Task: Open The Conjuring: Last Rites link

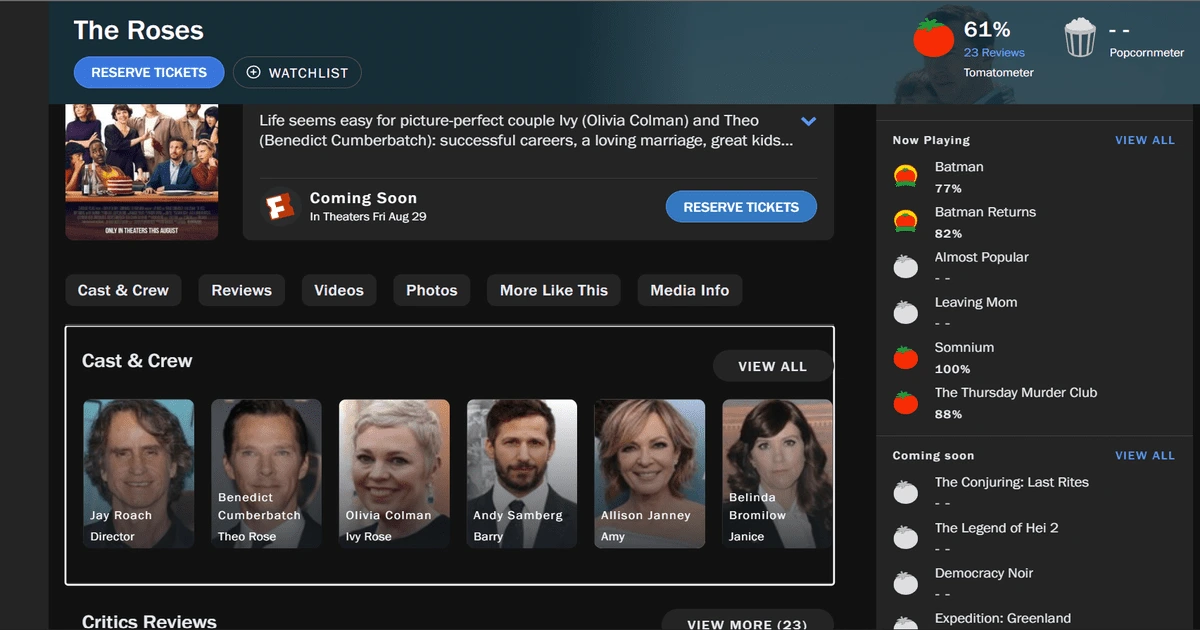Action: pos(1012,482)
